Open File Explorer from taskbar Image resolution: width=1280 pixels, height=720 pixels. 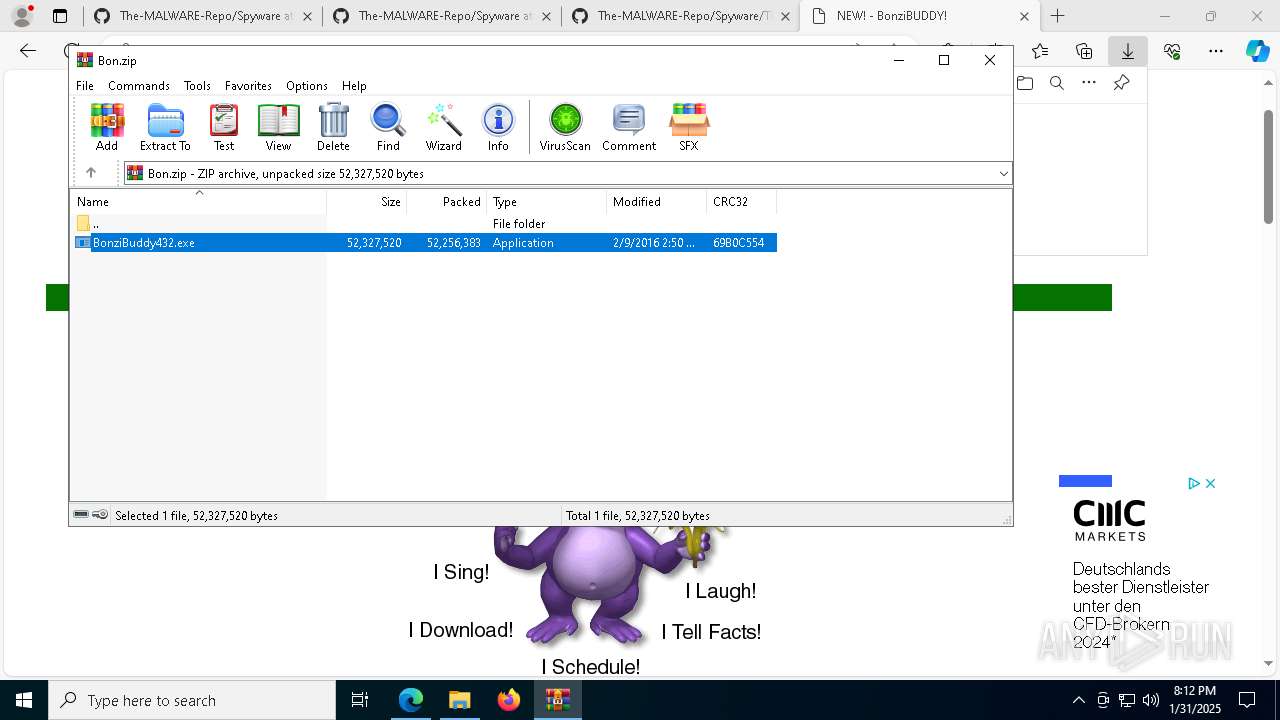(x=460, y=700)
